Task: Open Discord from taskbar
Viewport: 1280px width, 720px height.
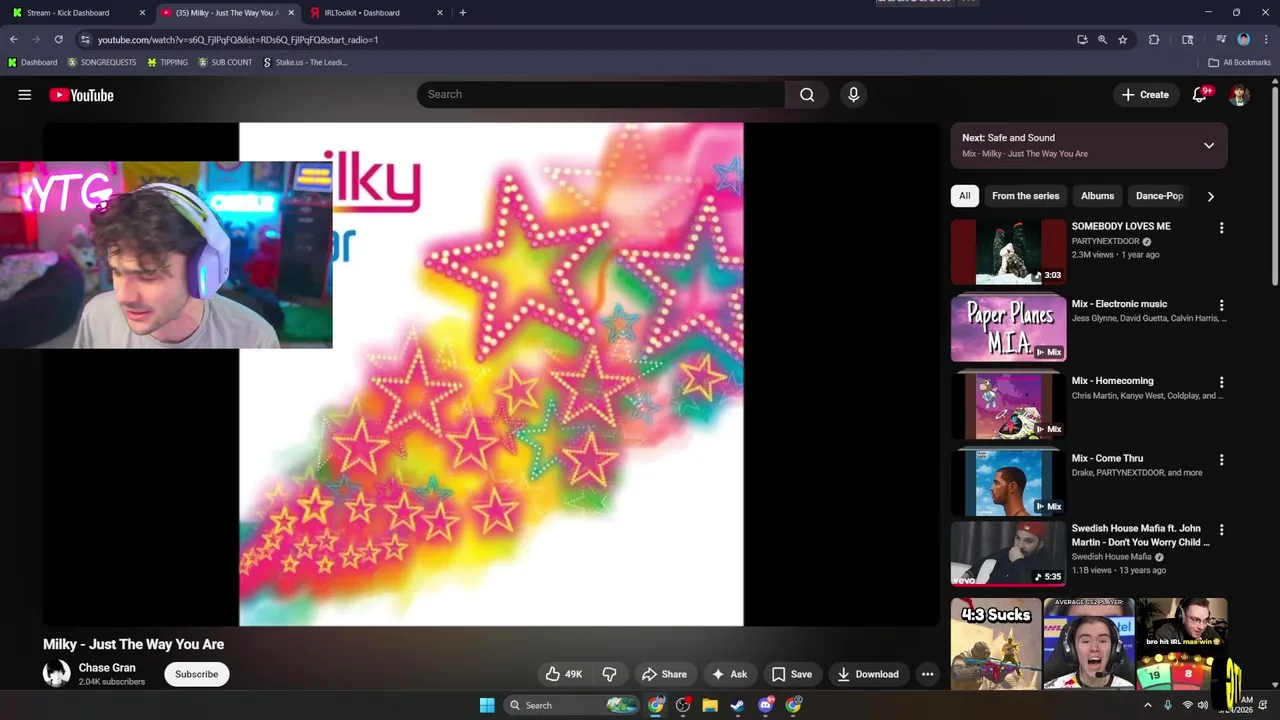Action: tap(766, 705)
